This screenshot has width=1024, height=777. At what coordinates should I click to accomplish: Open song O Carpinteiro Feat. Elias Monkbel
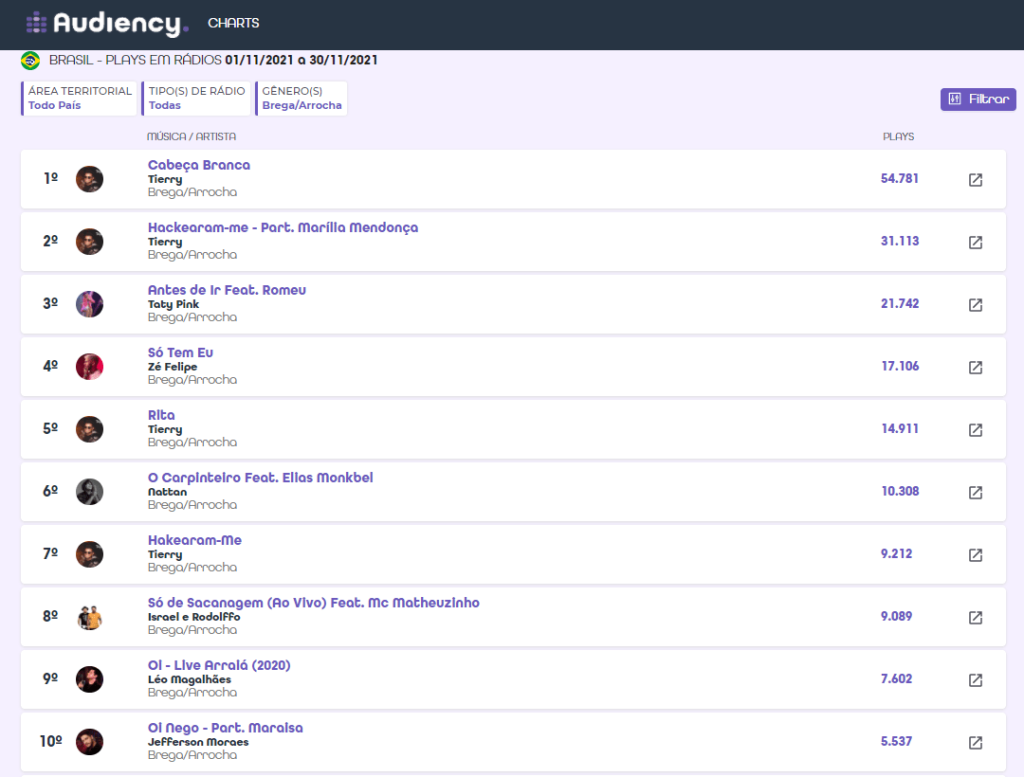pyautogui.click(x=261, y=478)
